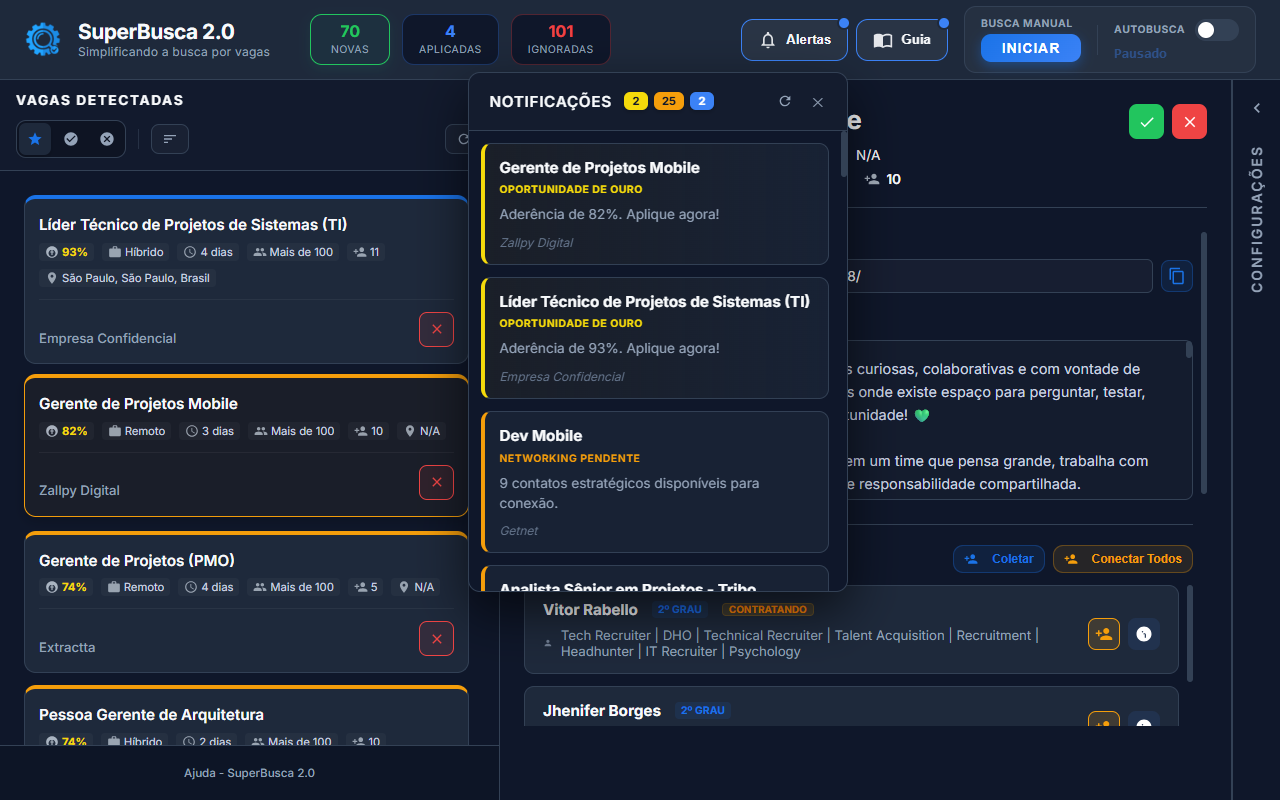Expand the Configurações side panel

(x=1256, y=108)
